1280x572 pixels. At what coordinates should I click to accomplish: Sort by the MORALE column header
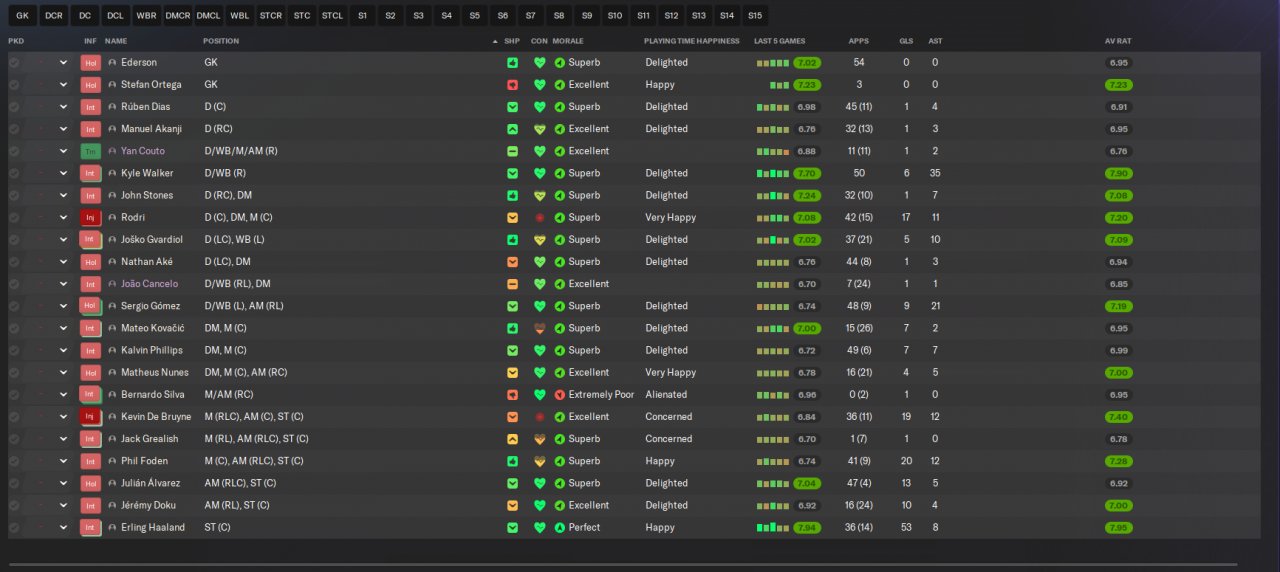[568, 41]
